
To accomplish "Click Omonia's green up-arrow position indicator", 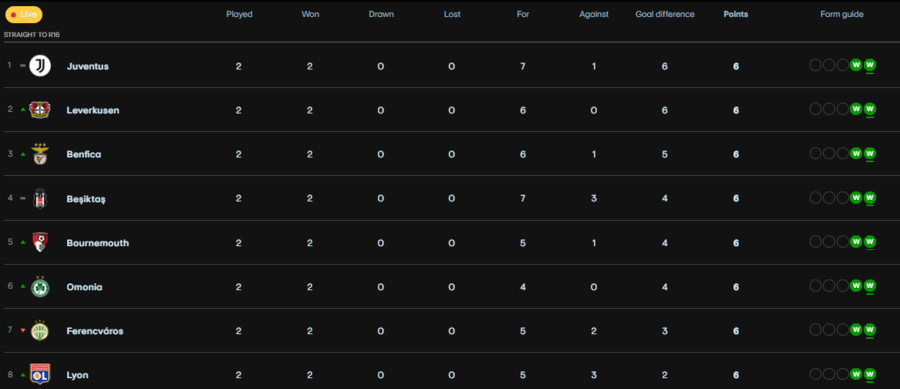I will click(x=23, y=286).
